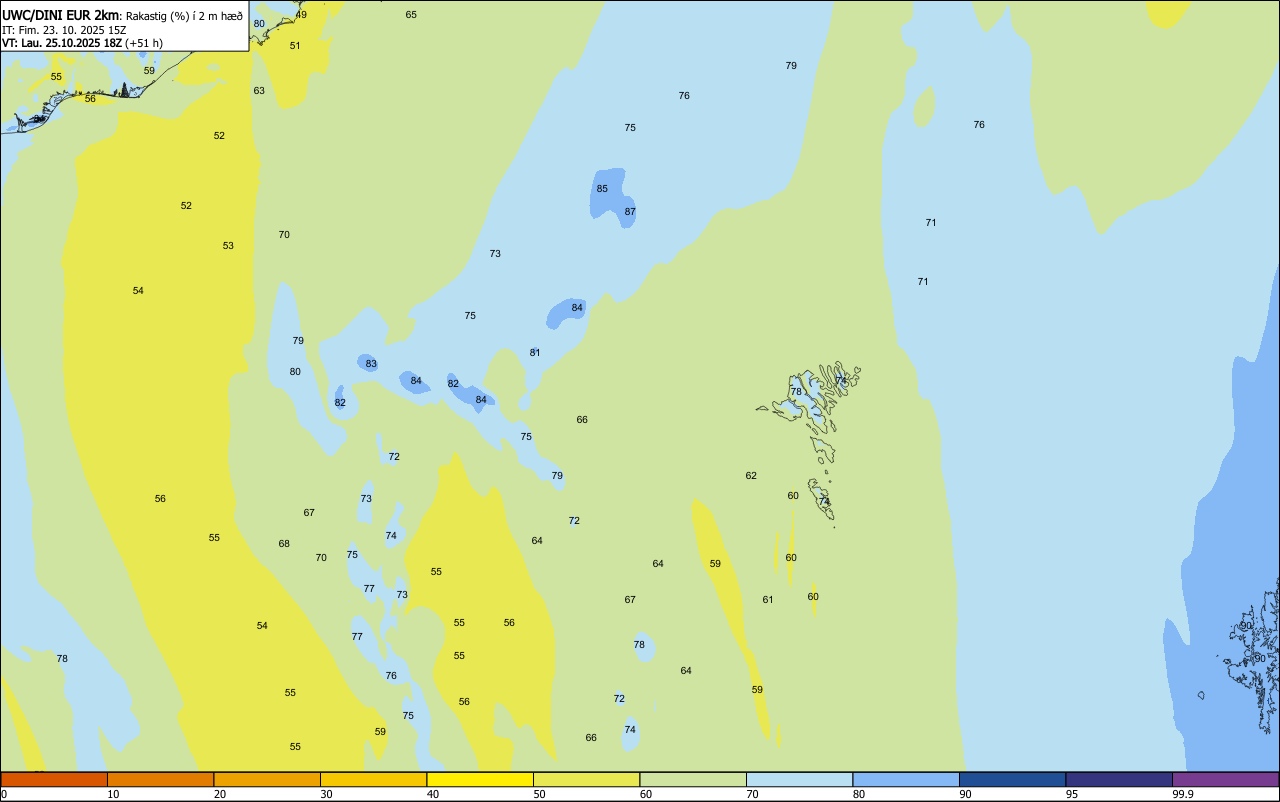Click the legend tick label '20'

tap(220, 794)
